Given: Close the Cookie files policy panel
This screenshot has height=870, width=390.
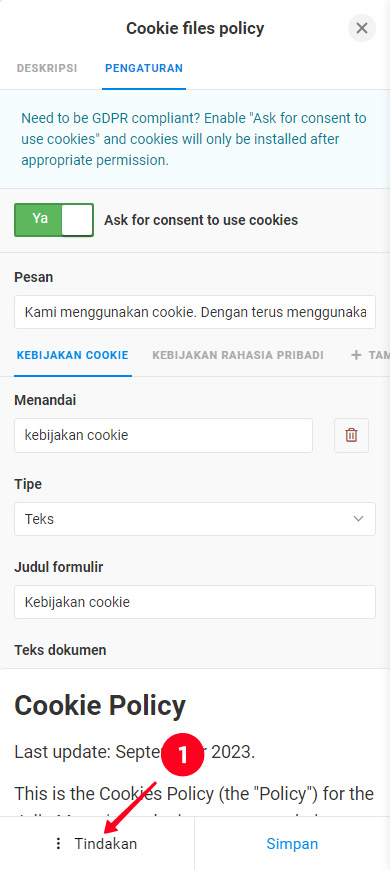Looking at the screenshot, I should pyautogui.click(x=362, y=28).
